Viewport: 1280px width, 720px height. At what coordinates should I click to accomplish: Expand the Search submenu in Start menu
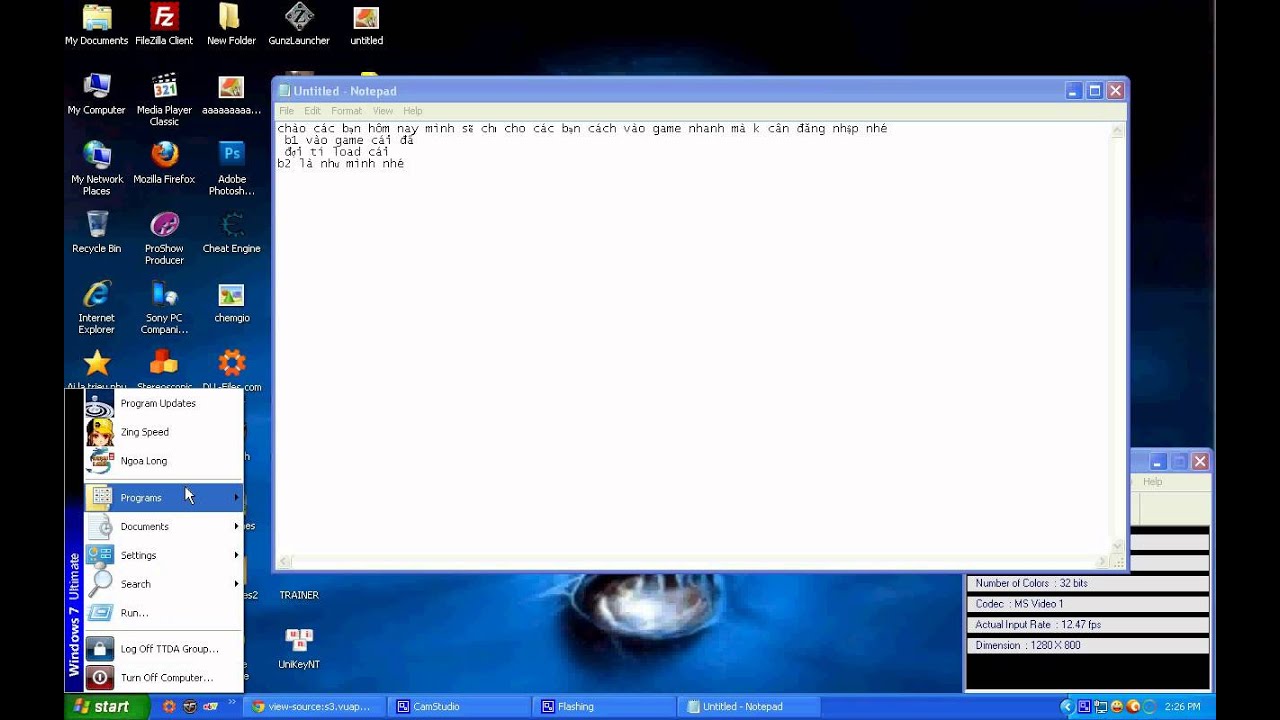(x=164, y=584)
